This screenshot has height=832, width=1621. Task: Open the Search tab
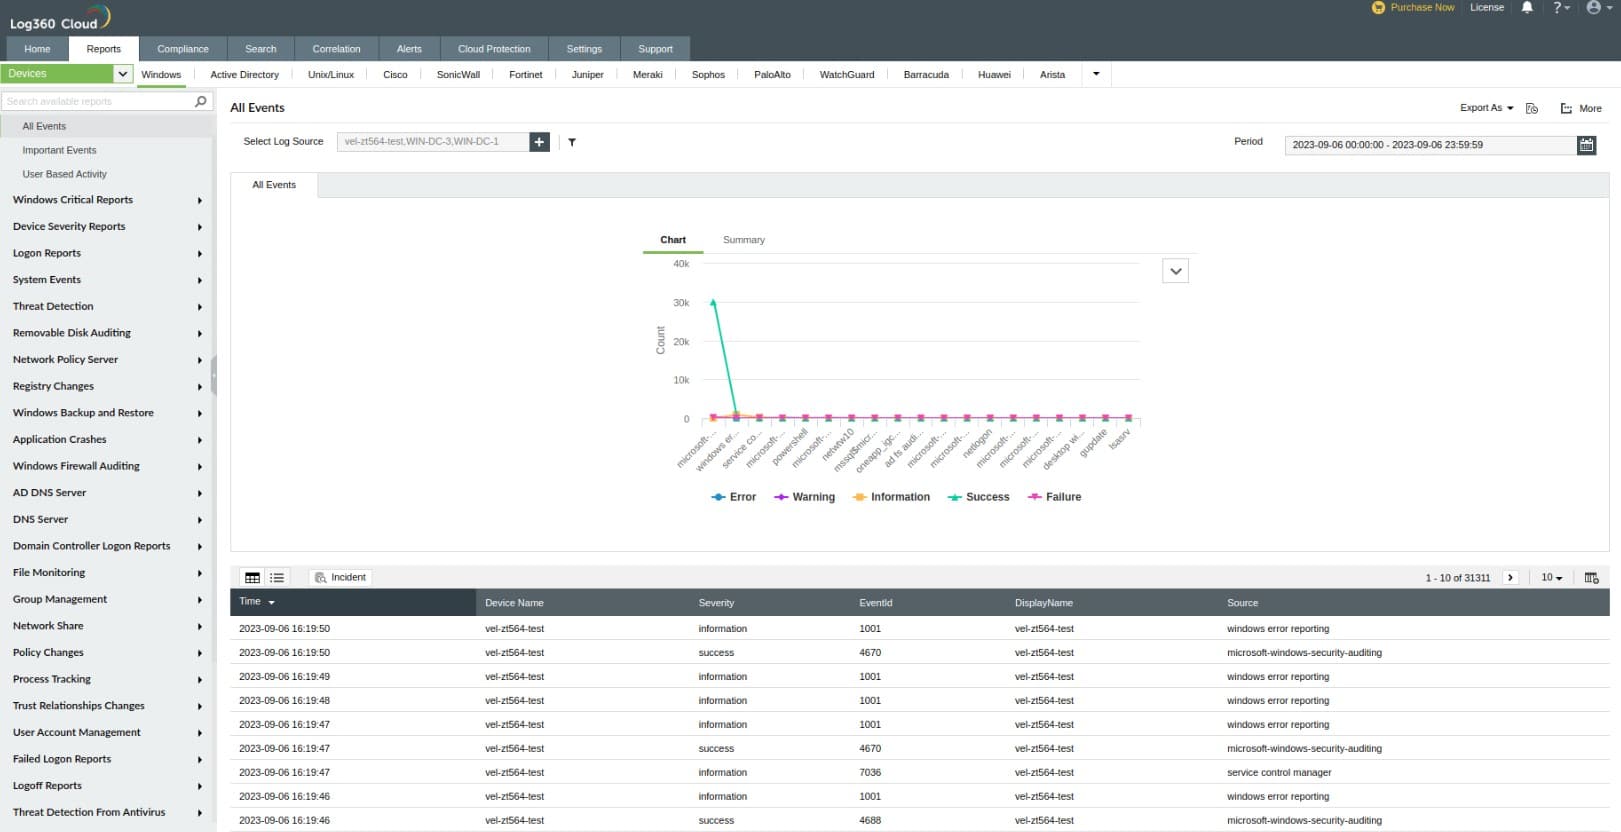pyautogui.click(x=261, y=49)
